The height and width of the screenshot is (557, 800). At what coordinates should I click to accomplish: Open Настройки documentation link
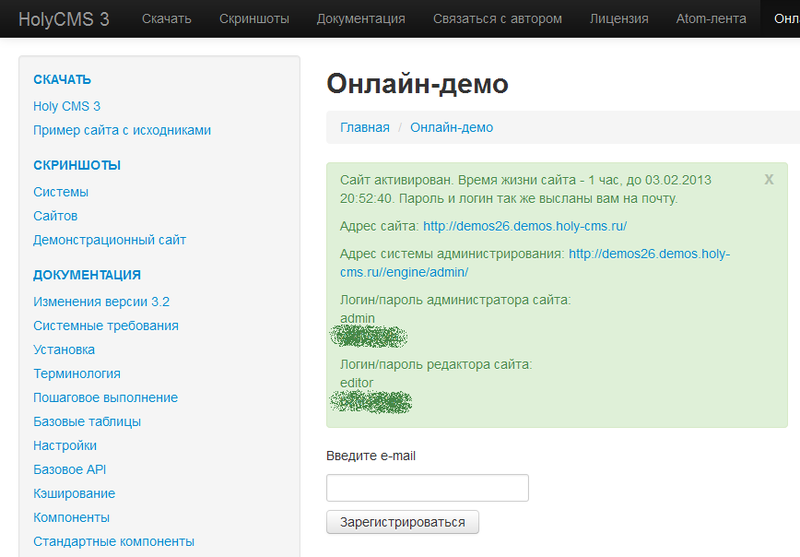coord(65,445)
